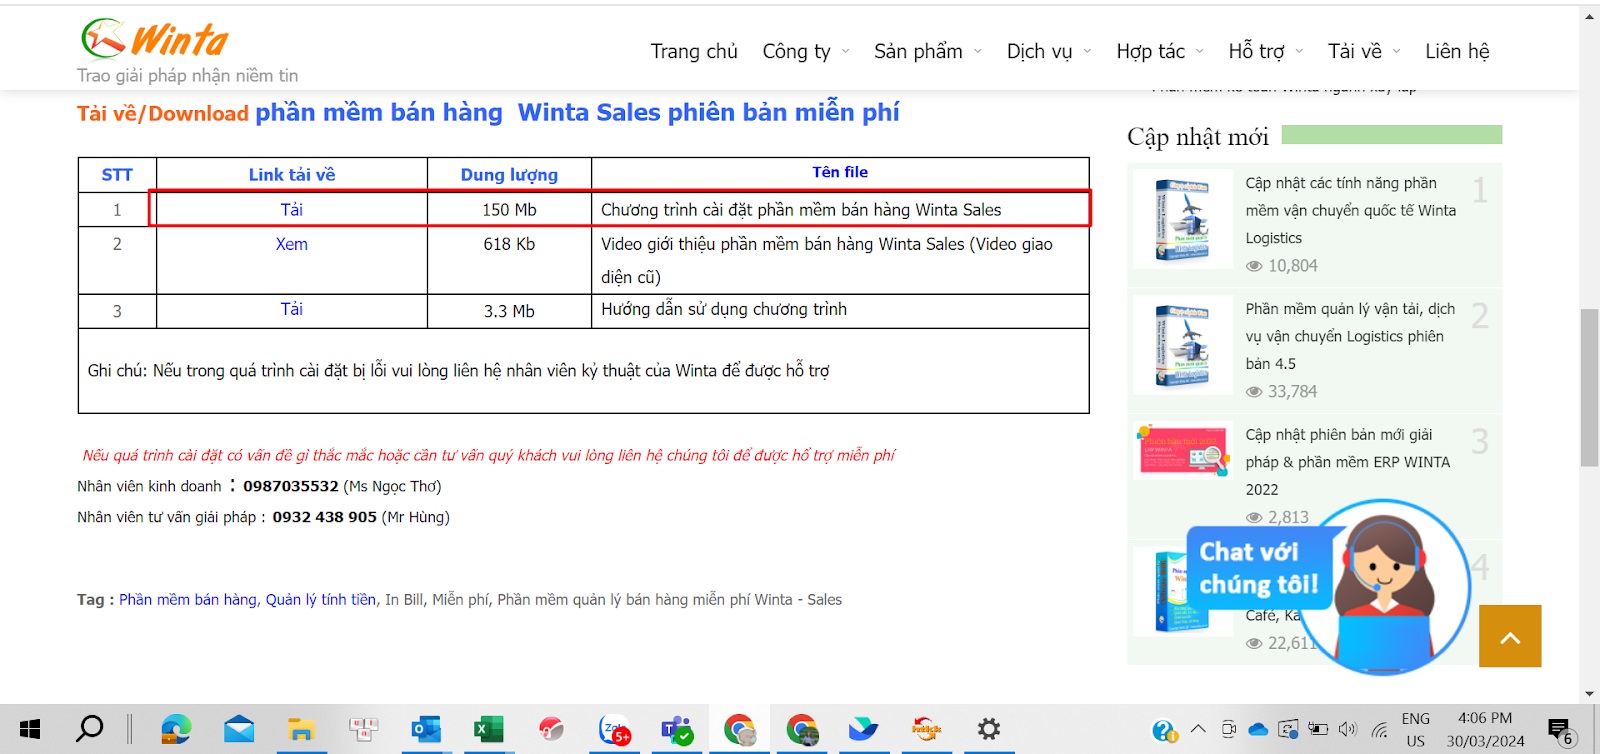The image size is (1600, 754).
Task: Open the Hợp tác menu
Action: [x=1150, y=51]
